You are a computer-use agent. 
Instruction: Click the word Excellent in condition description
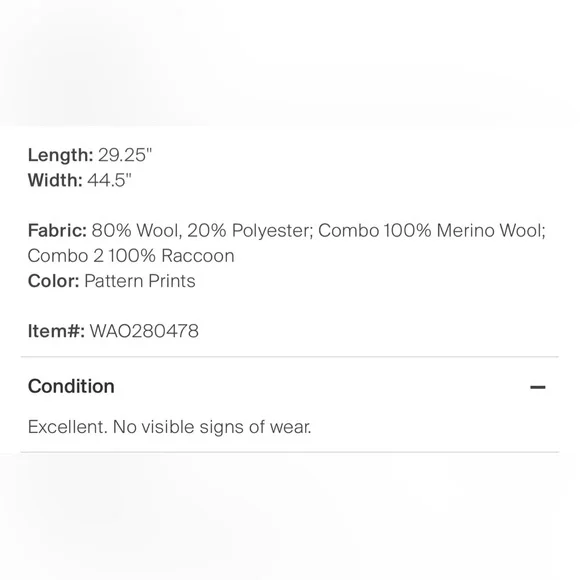[x=68, y=427]
